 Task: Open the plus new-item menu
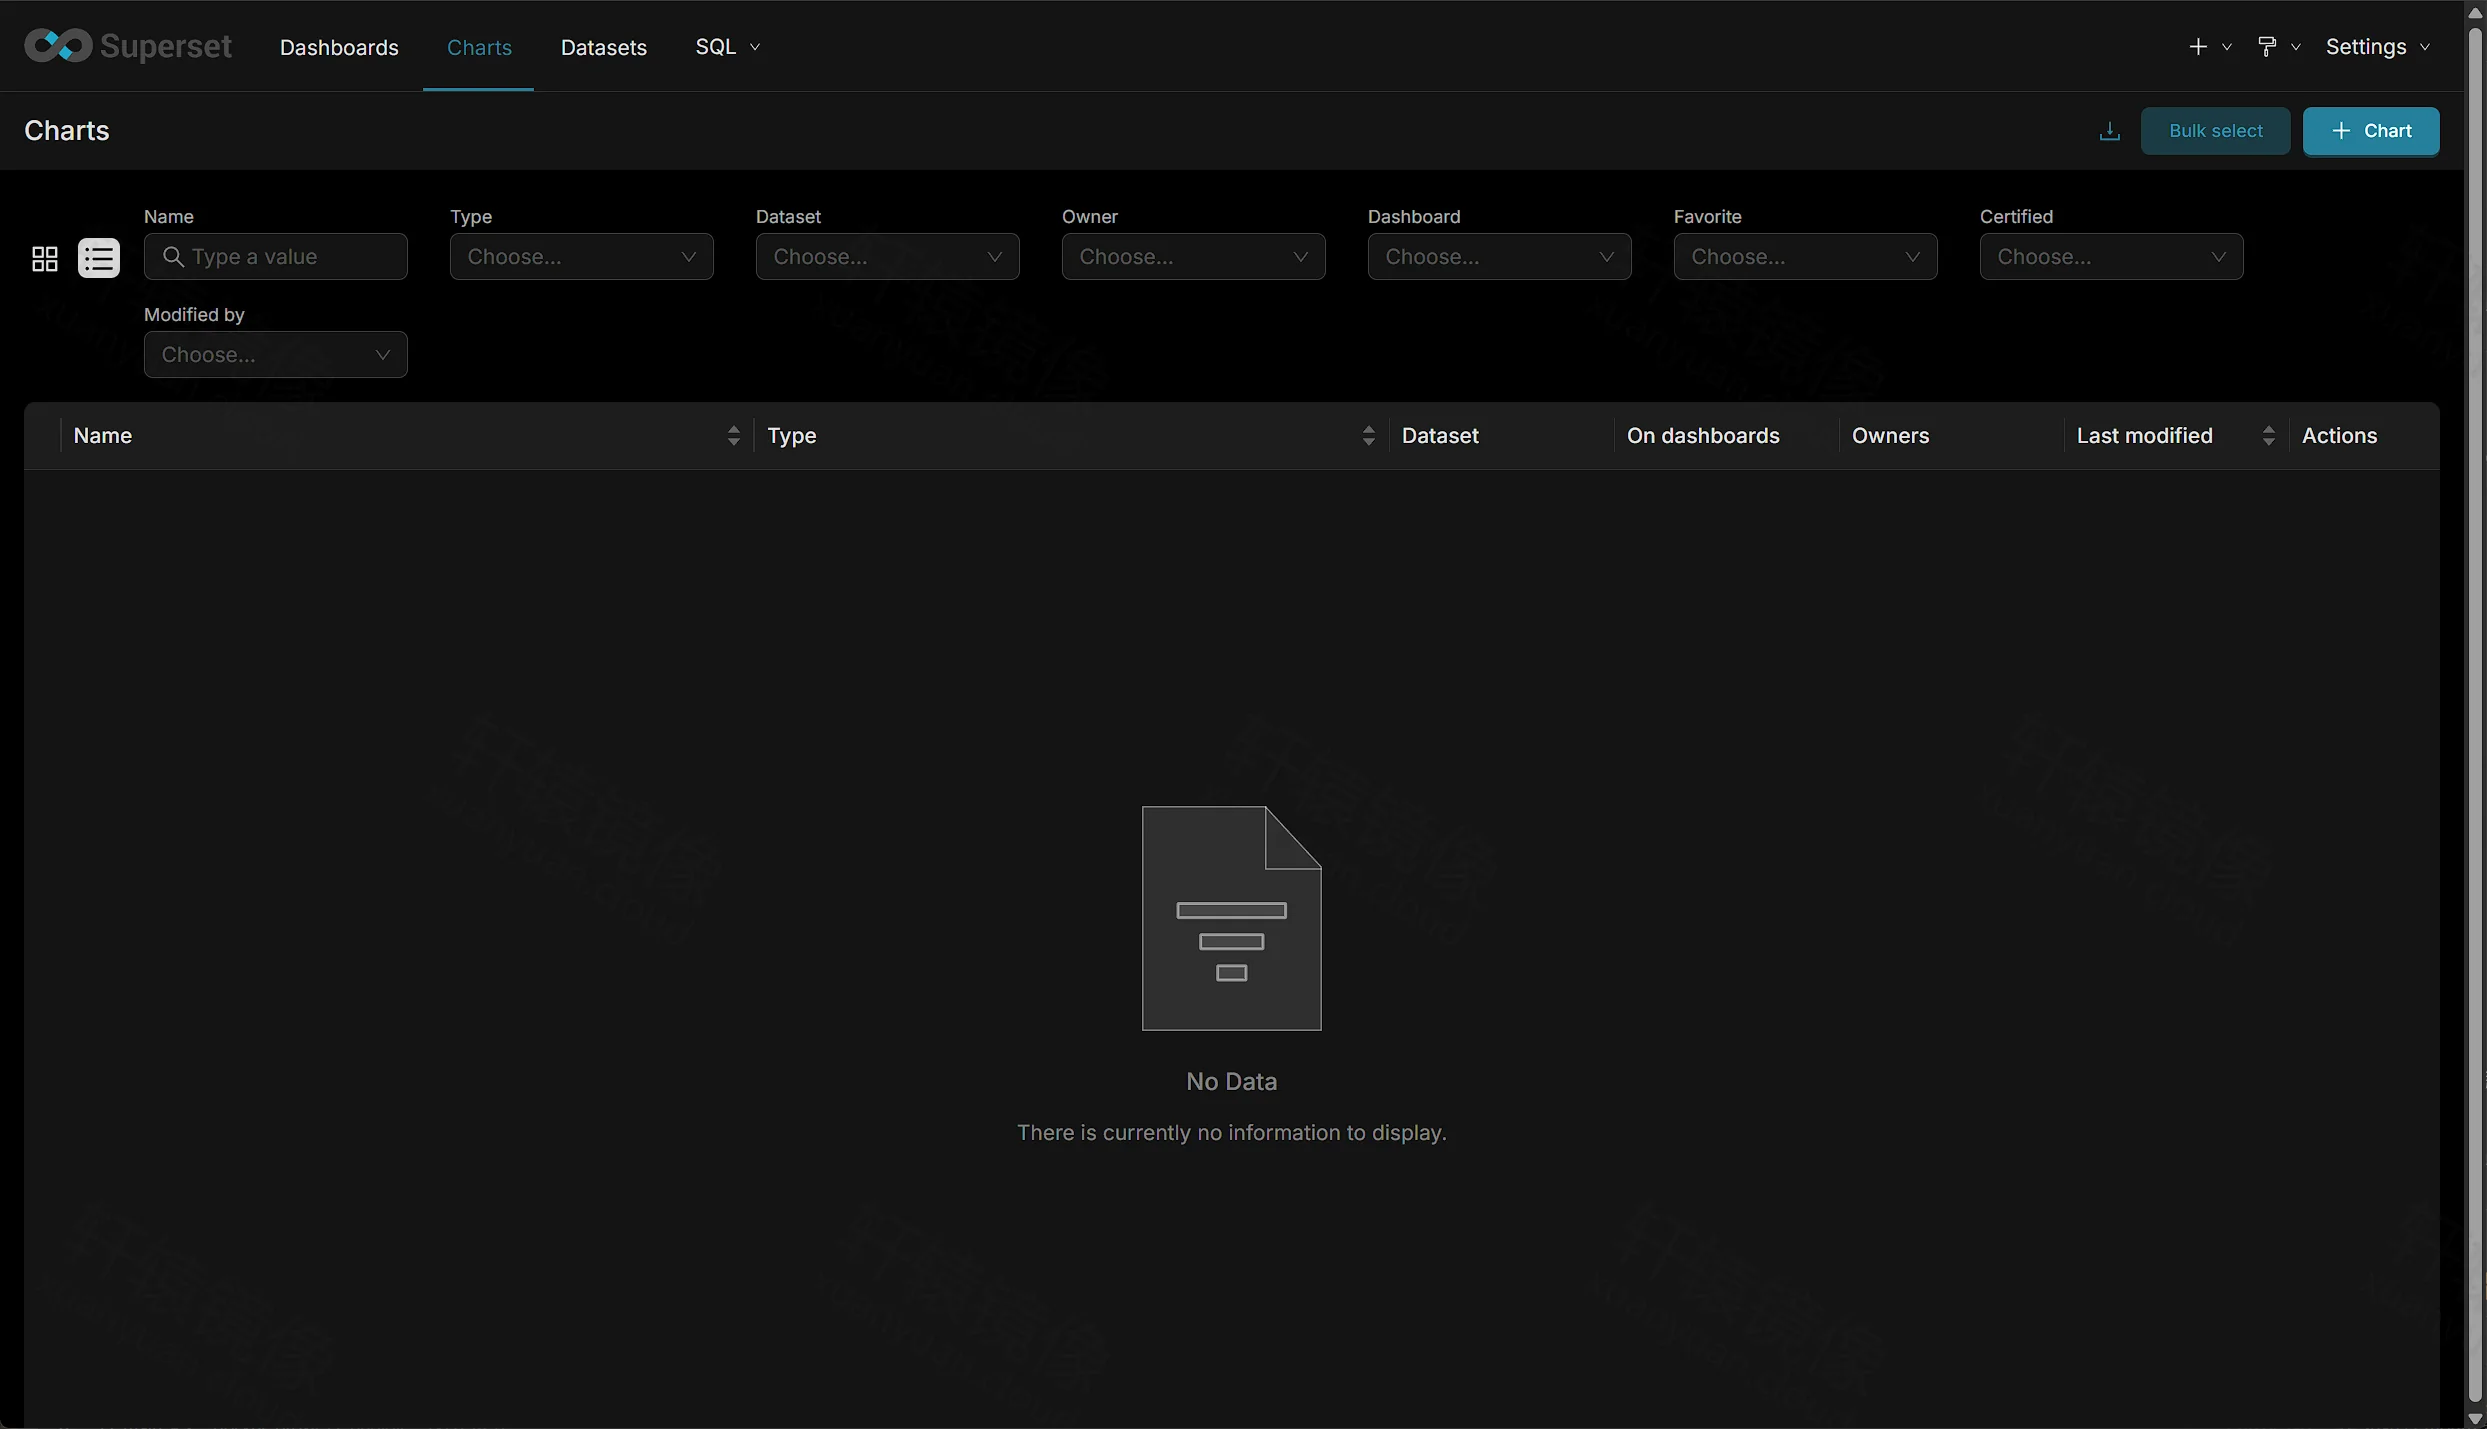(x=2209, y=47)
